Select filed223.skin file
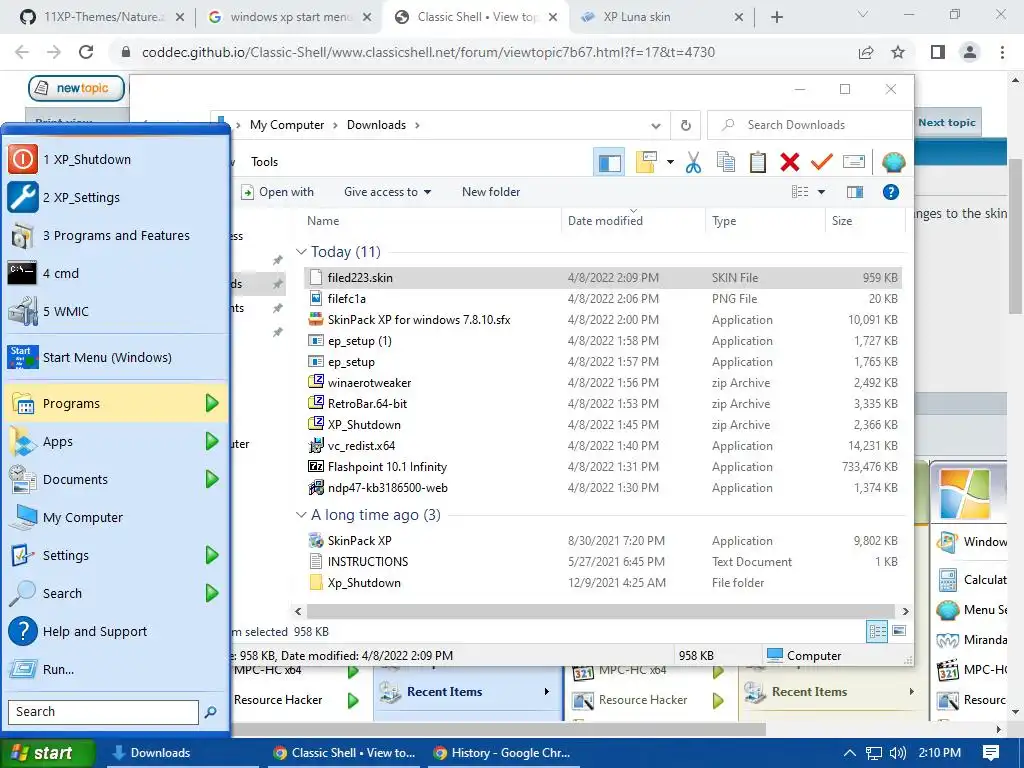 click(603, 278)
